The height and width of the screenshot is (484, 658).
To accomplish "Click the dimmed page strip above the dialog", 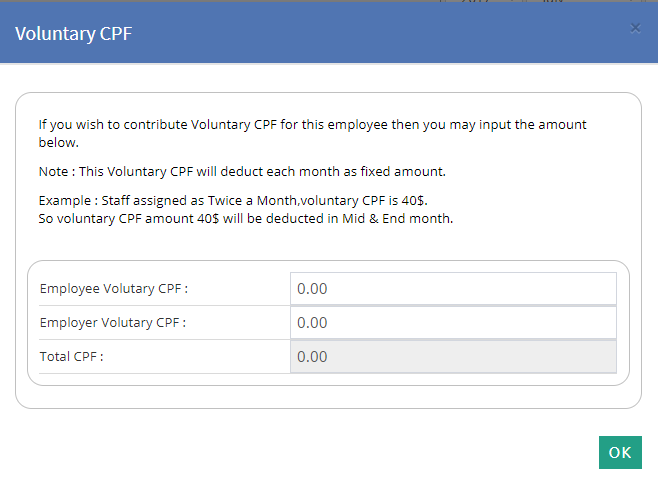I will pos(300,2).
